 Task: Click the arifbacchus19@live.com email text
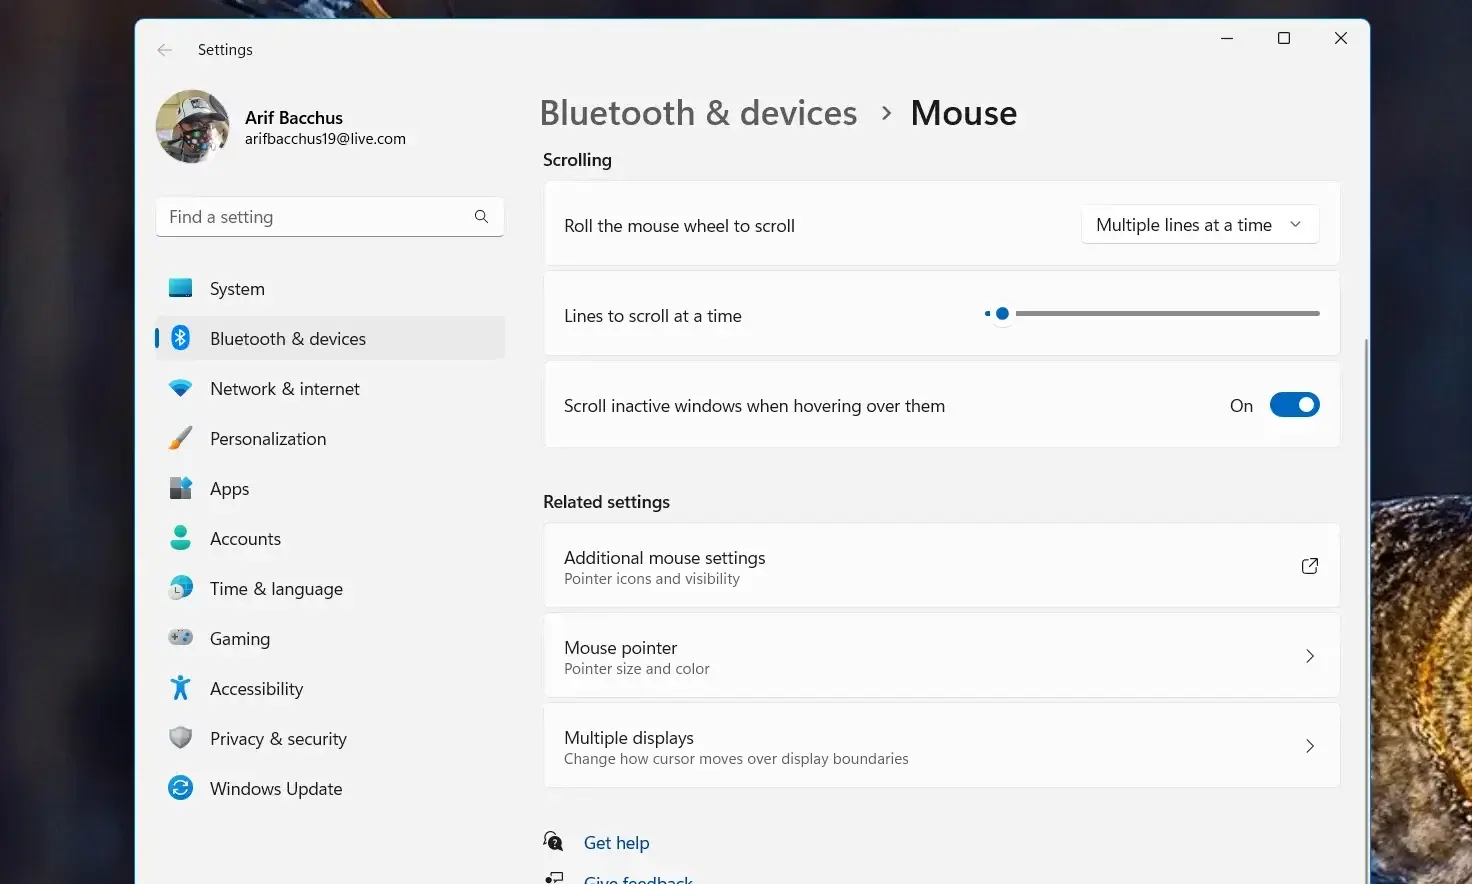pos(325,139)
